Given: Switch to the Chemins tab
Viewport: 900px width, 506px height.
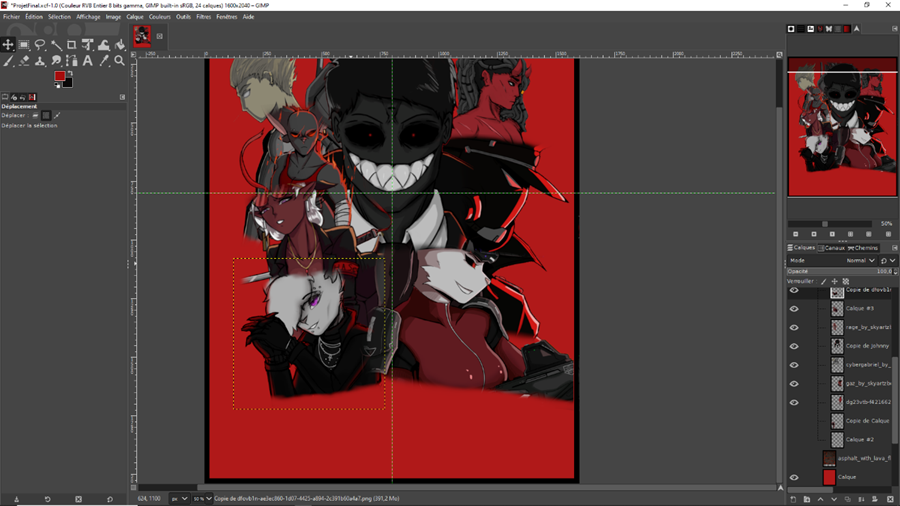Looking at the screenshot, I should click(863, 248).
